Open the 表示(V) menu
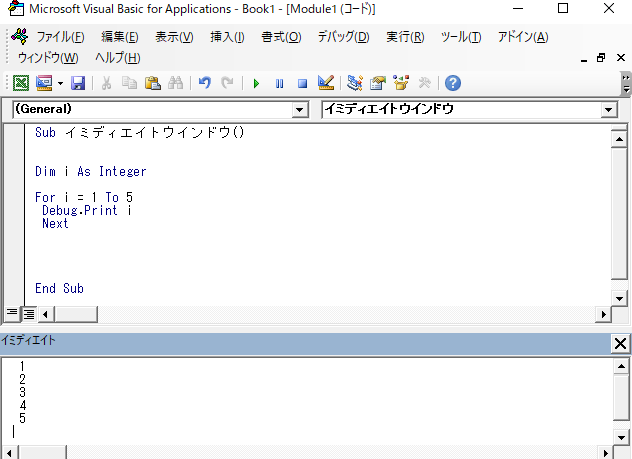This screenshot has width=632, height=459. pyautogui.click(x=174, y=37)
